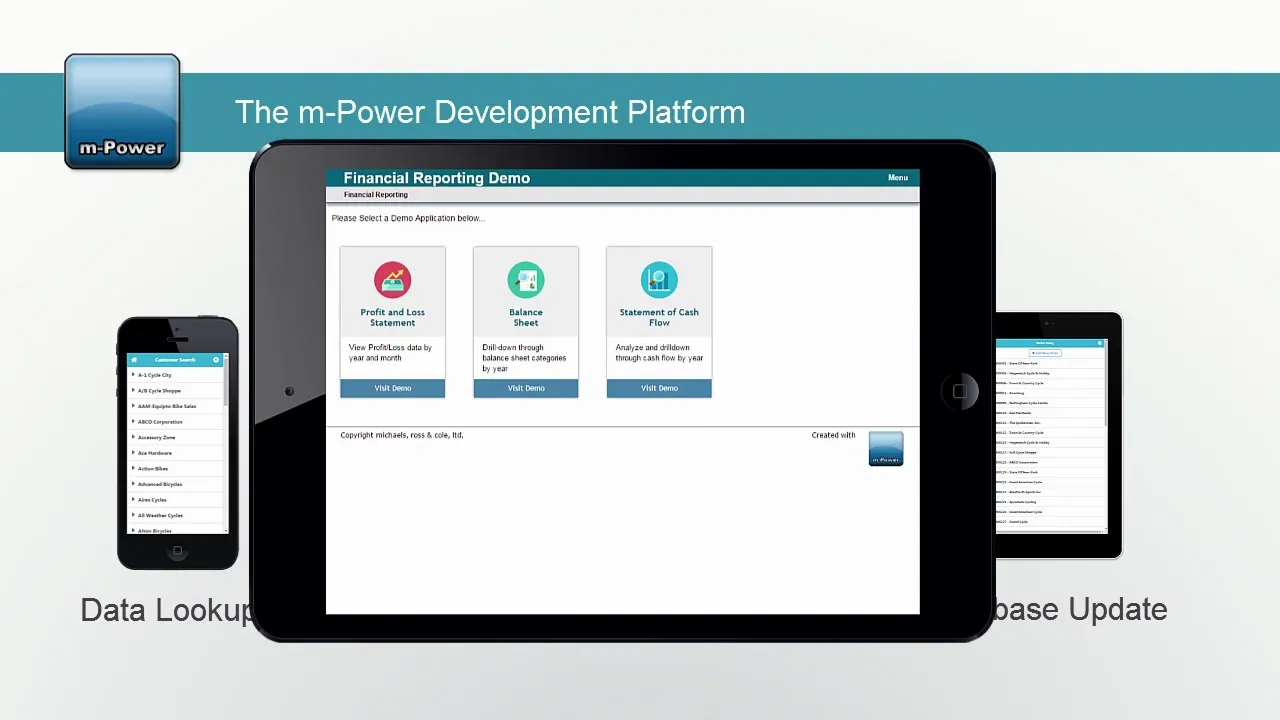
Task: Click 'View Profit/Loss data by year and month'
Action: (x=390, y=353)
